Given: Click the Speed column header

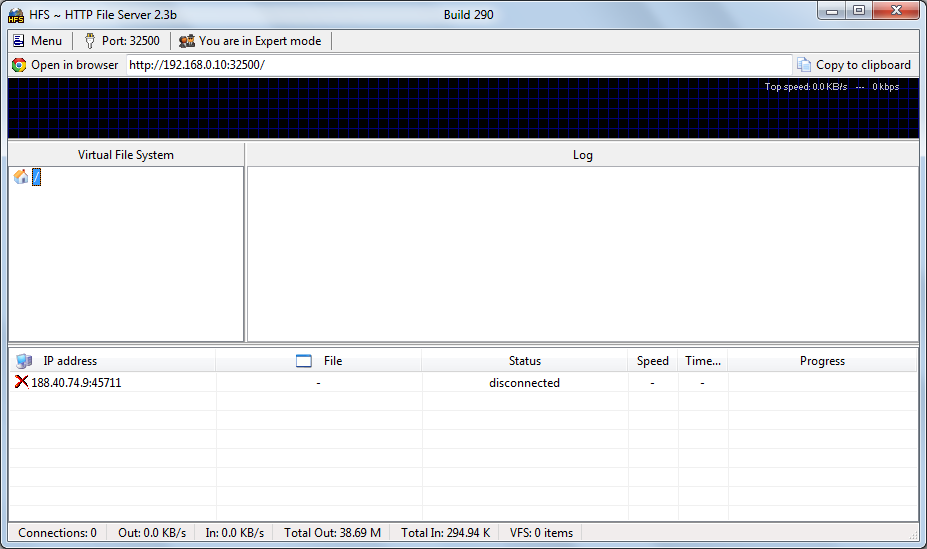Looking at the screenshot, I should pyautogui.click(x=653, y=360).
